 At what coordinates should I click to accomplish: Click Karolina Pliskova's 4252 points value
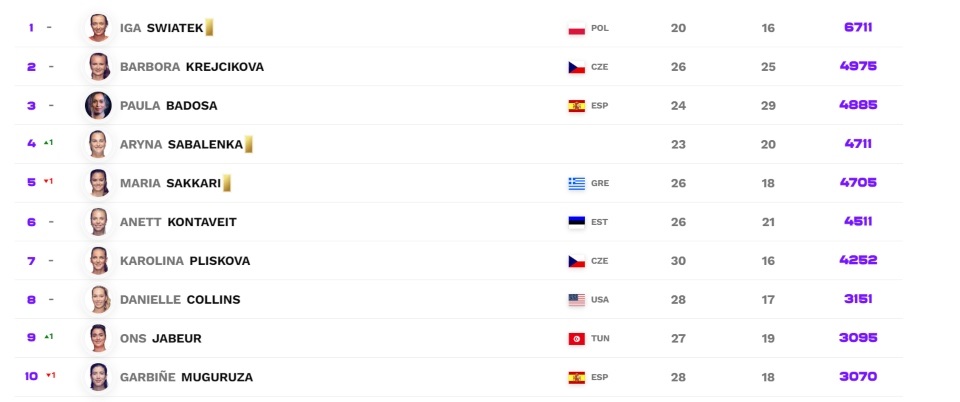(858, 261)
